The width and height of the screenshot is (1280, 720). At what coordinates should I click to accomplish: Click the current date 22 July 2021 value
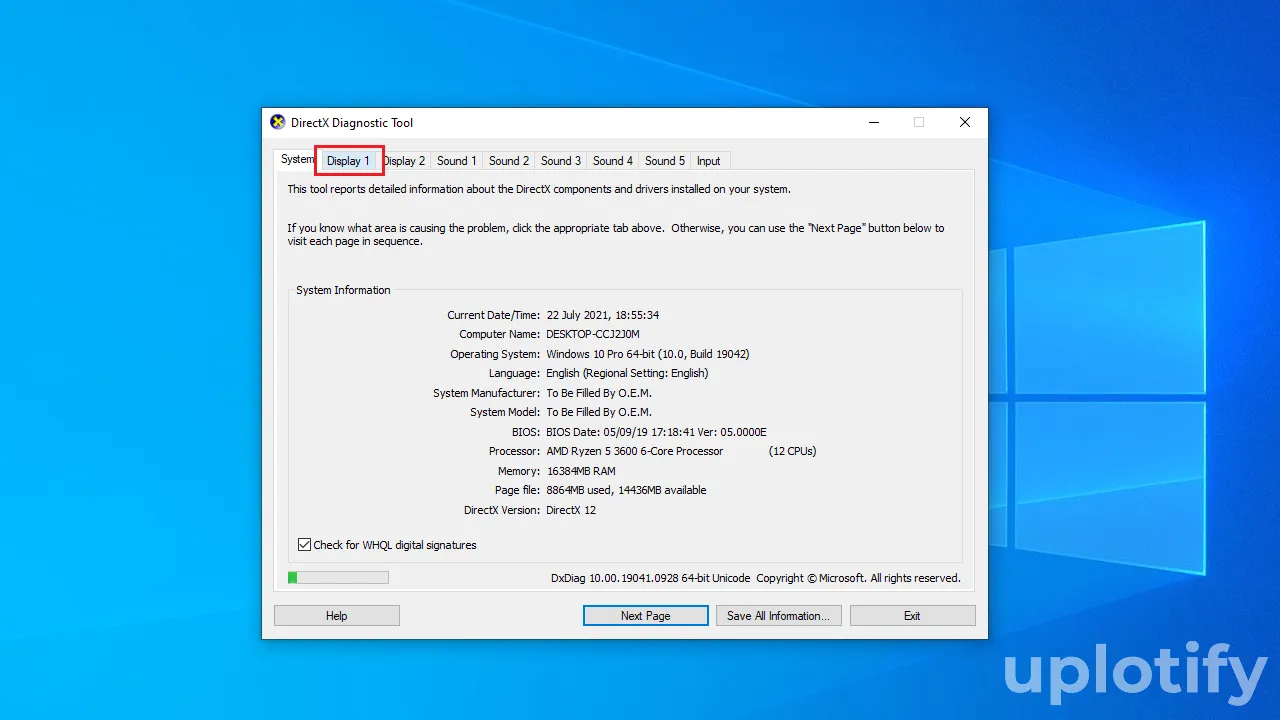click(x=603, y=315)
